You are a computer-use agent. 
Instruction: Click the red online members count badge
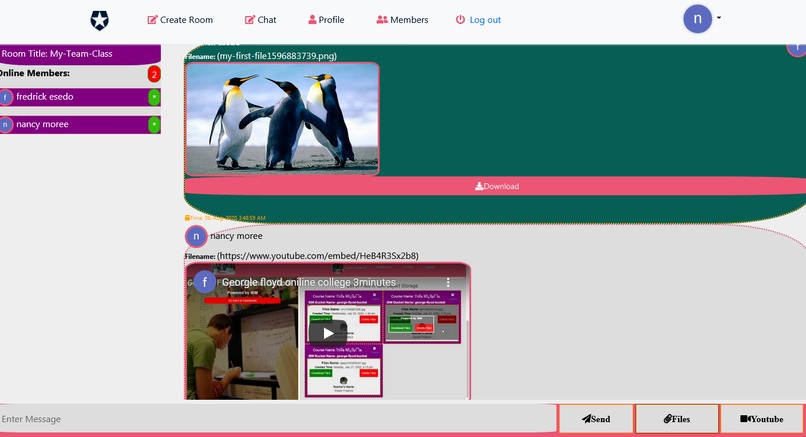[x=154, y=74]
